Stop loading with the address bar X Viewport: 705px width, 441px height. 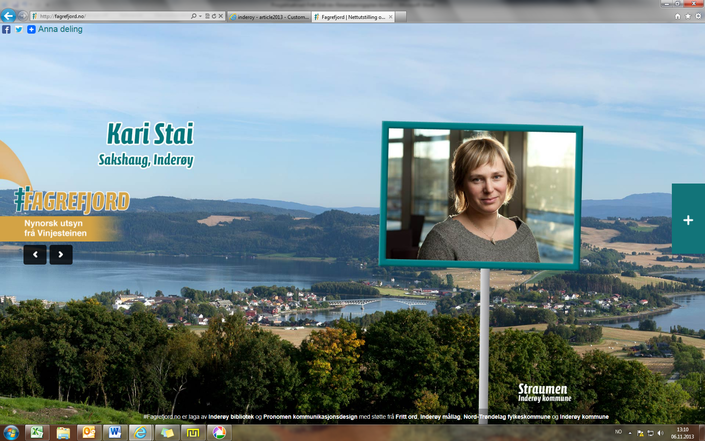pos(221,16)
